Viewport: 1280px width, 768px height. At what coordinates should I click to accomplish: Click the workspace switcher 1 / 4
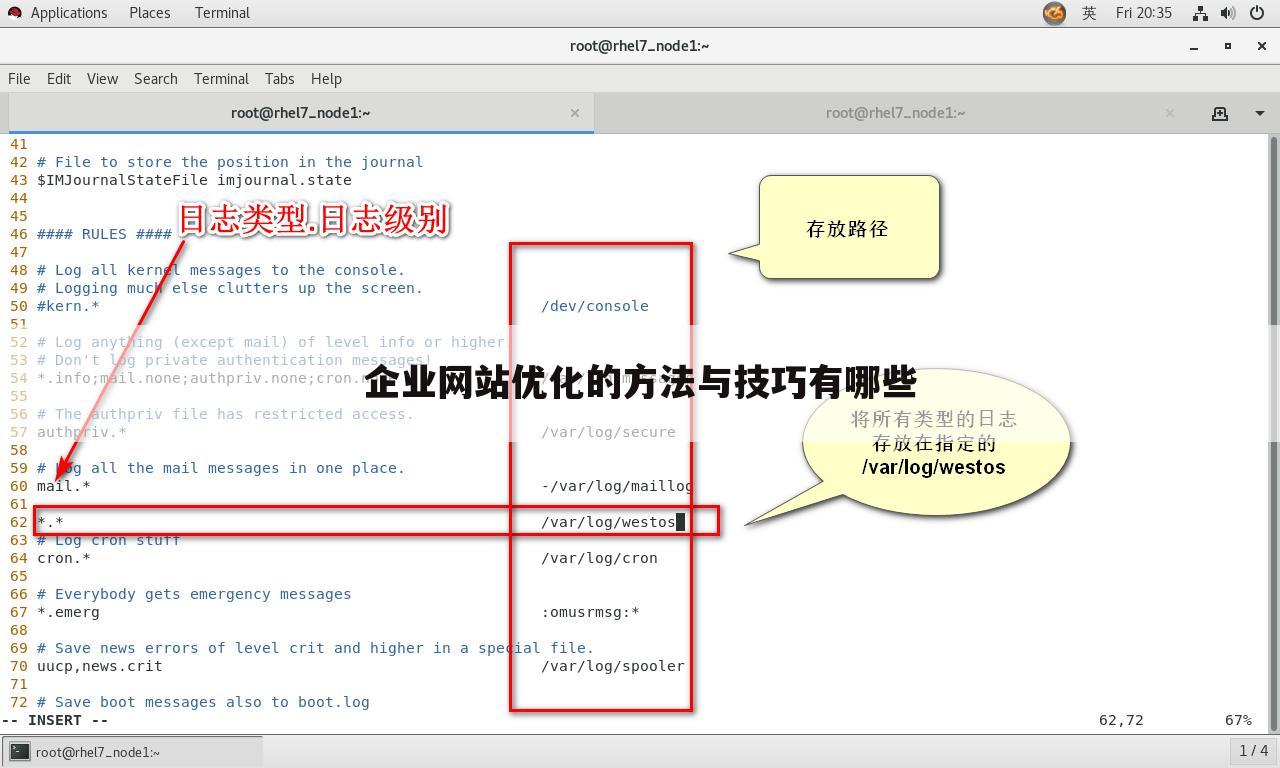tap(1253, 750)
